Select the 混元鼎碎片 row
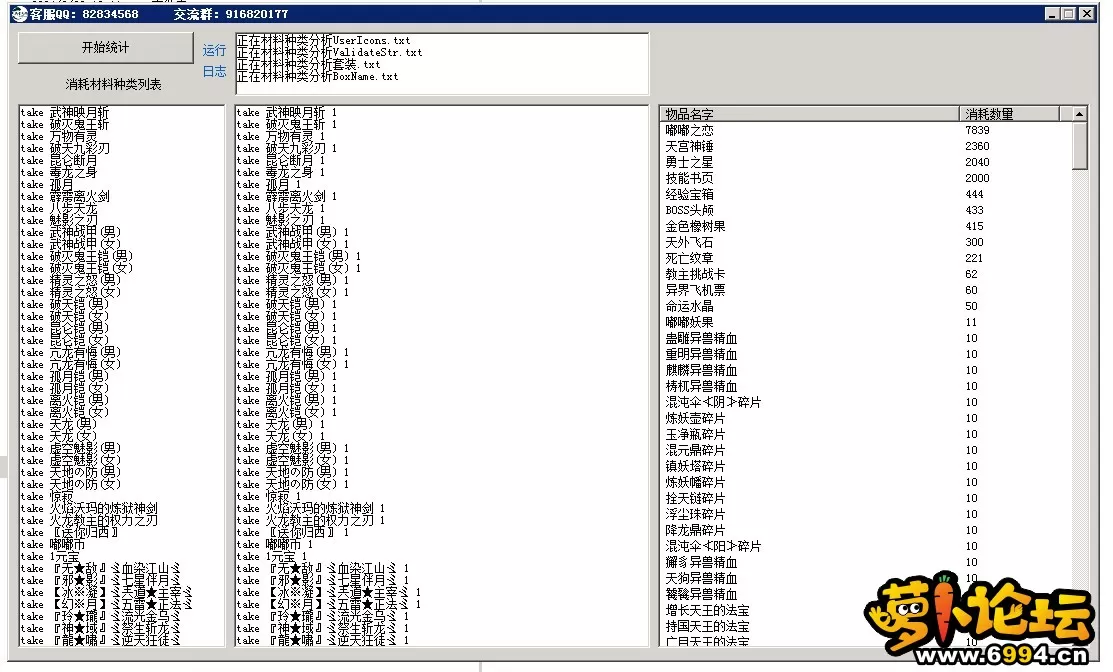 866,450
